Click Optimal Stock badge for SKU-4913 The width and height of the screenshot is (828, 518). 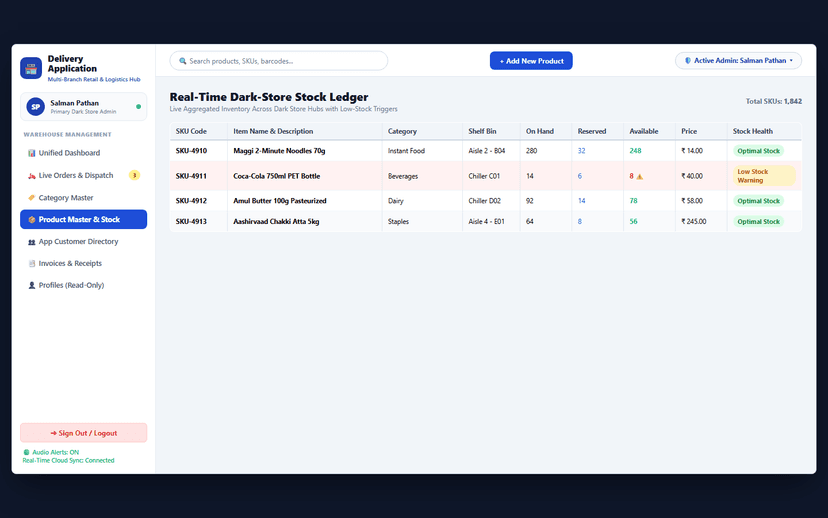point(758,222)
